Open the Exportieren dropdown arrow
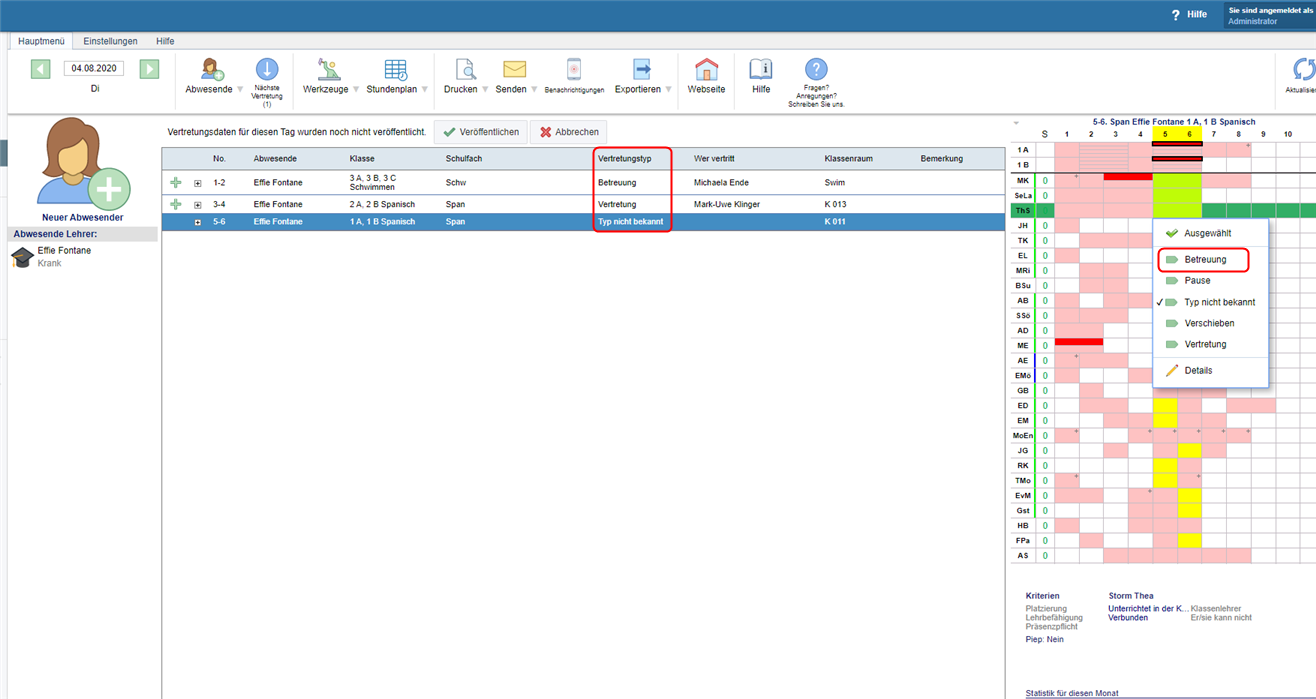The width and height of the screenshot is (1316, 699). coord(668,89)
